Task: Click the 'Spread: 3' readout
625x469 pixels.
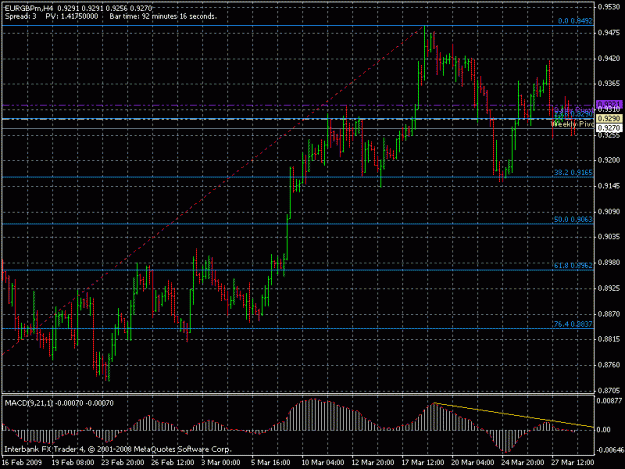Action: [x=21, y=16]
